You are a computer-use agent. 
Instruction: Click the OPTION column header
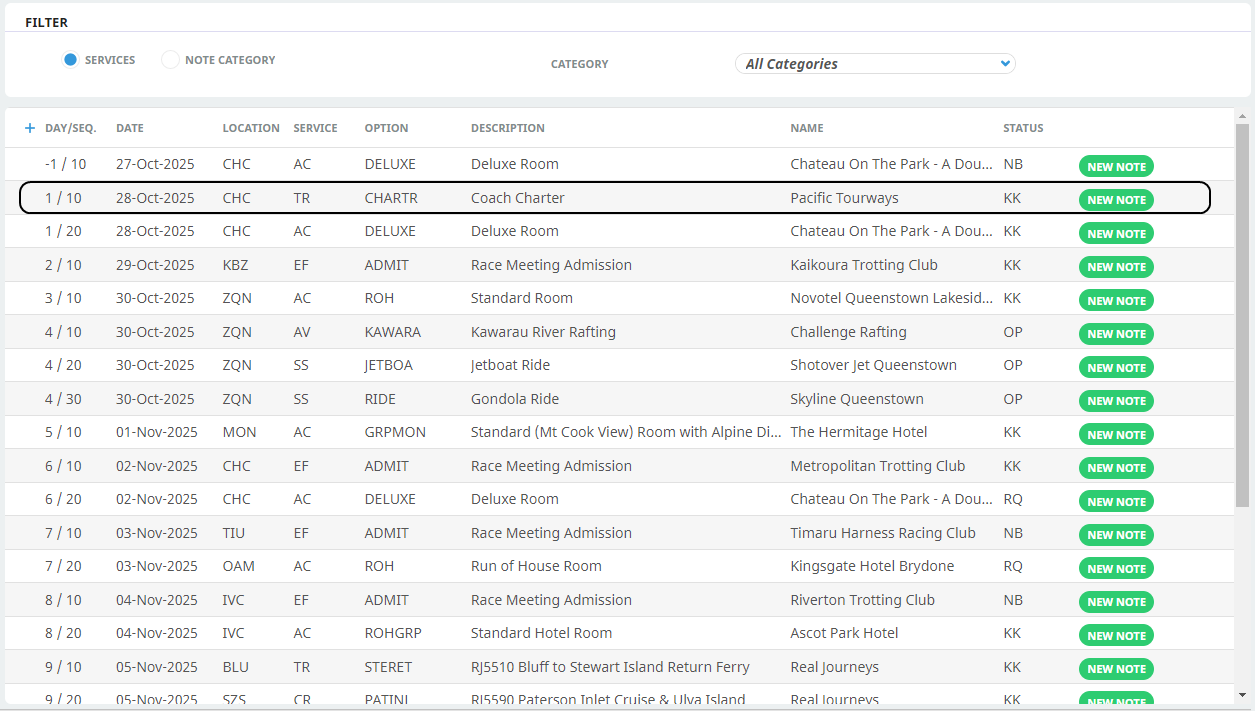pyautogui.click(x=386, y=128)
